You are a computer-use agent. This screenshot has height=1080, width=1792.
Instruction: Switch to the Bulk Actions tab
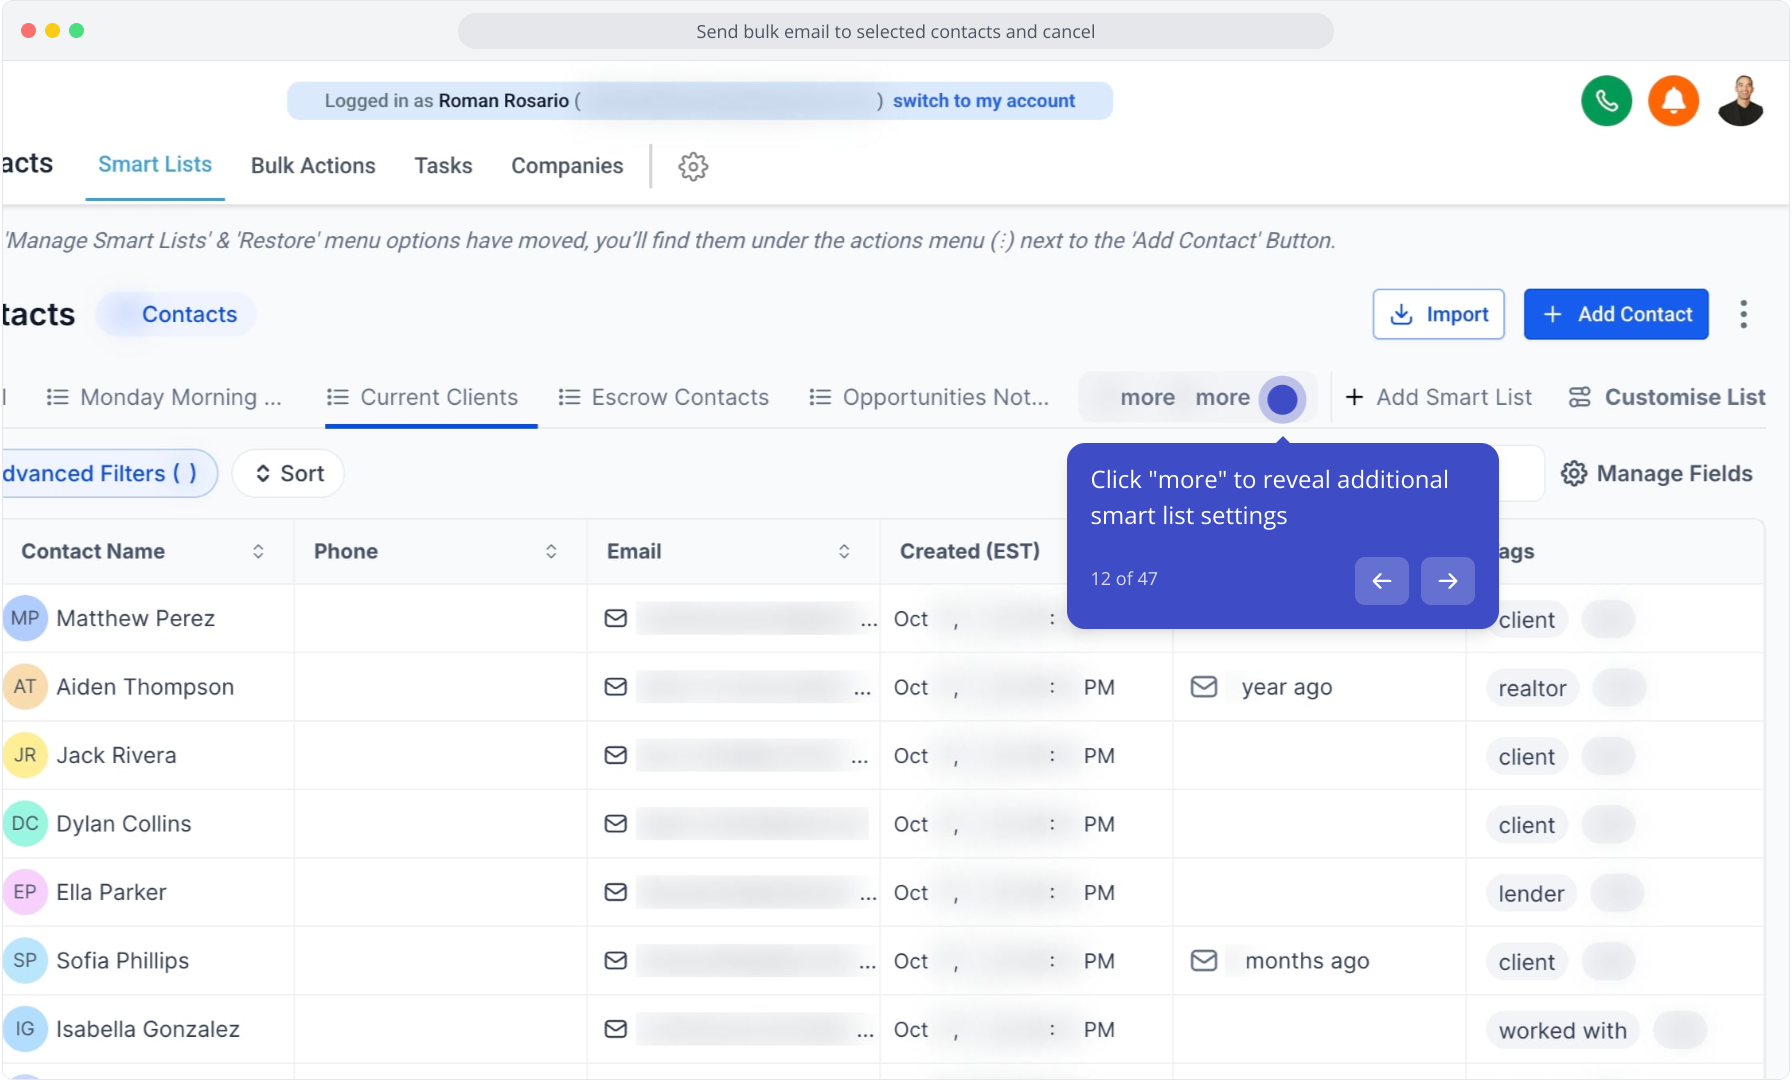coord(313,166)
